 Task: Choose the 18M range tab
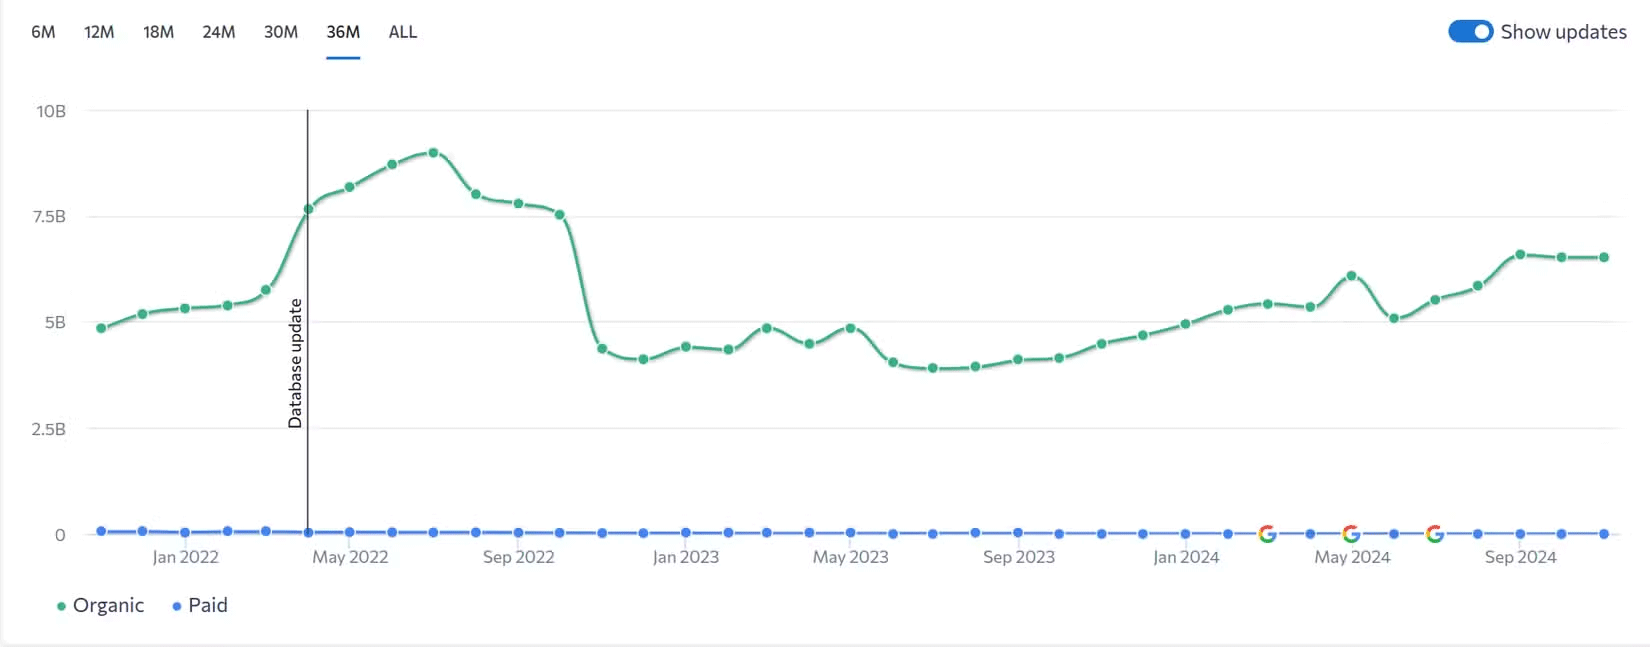[x=158, y=32]
